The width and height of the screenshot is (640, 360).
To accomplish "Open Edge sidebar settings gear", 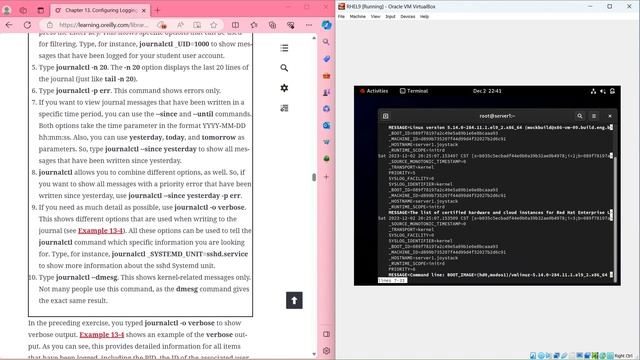I will 326,351.
